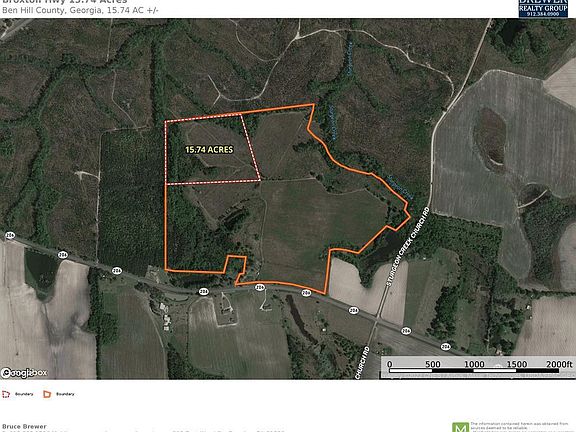Toggle the Boundary label next to the orange icon
This screenshot has height=432, width=576.
coord(65,394)
